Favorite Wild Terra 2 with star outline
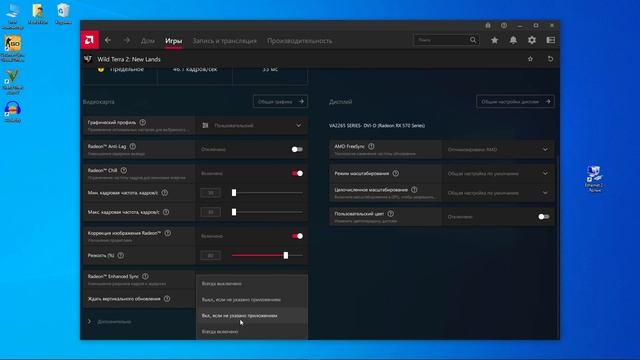The height and width of the screenshot is (360, 640). tap(530, 59)
